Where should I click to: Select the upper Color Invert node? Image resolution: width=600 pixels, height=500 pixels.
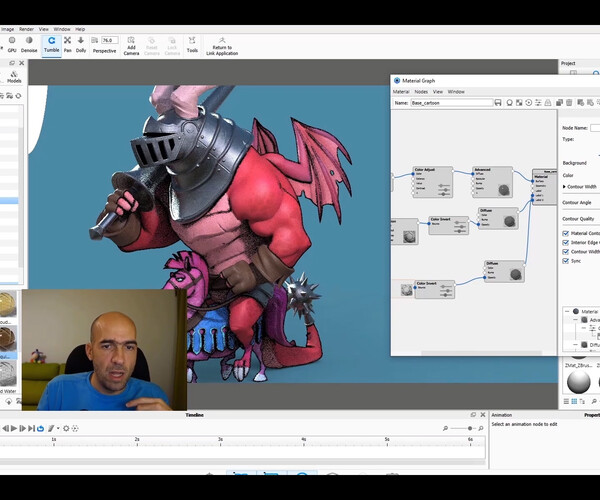point(448,225)
